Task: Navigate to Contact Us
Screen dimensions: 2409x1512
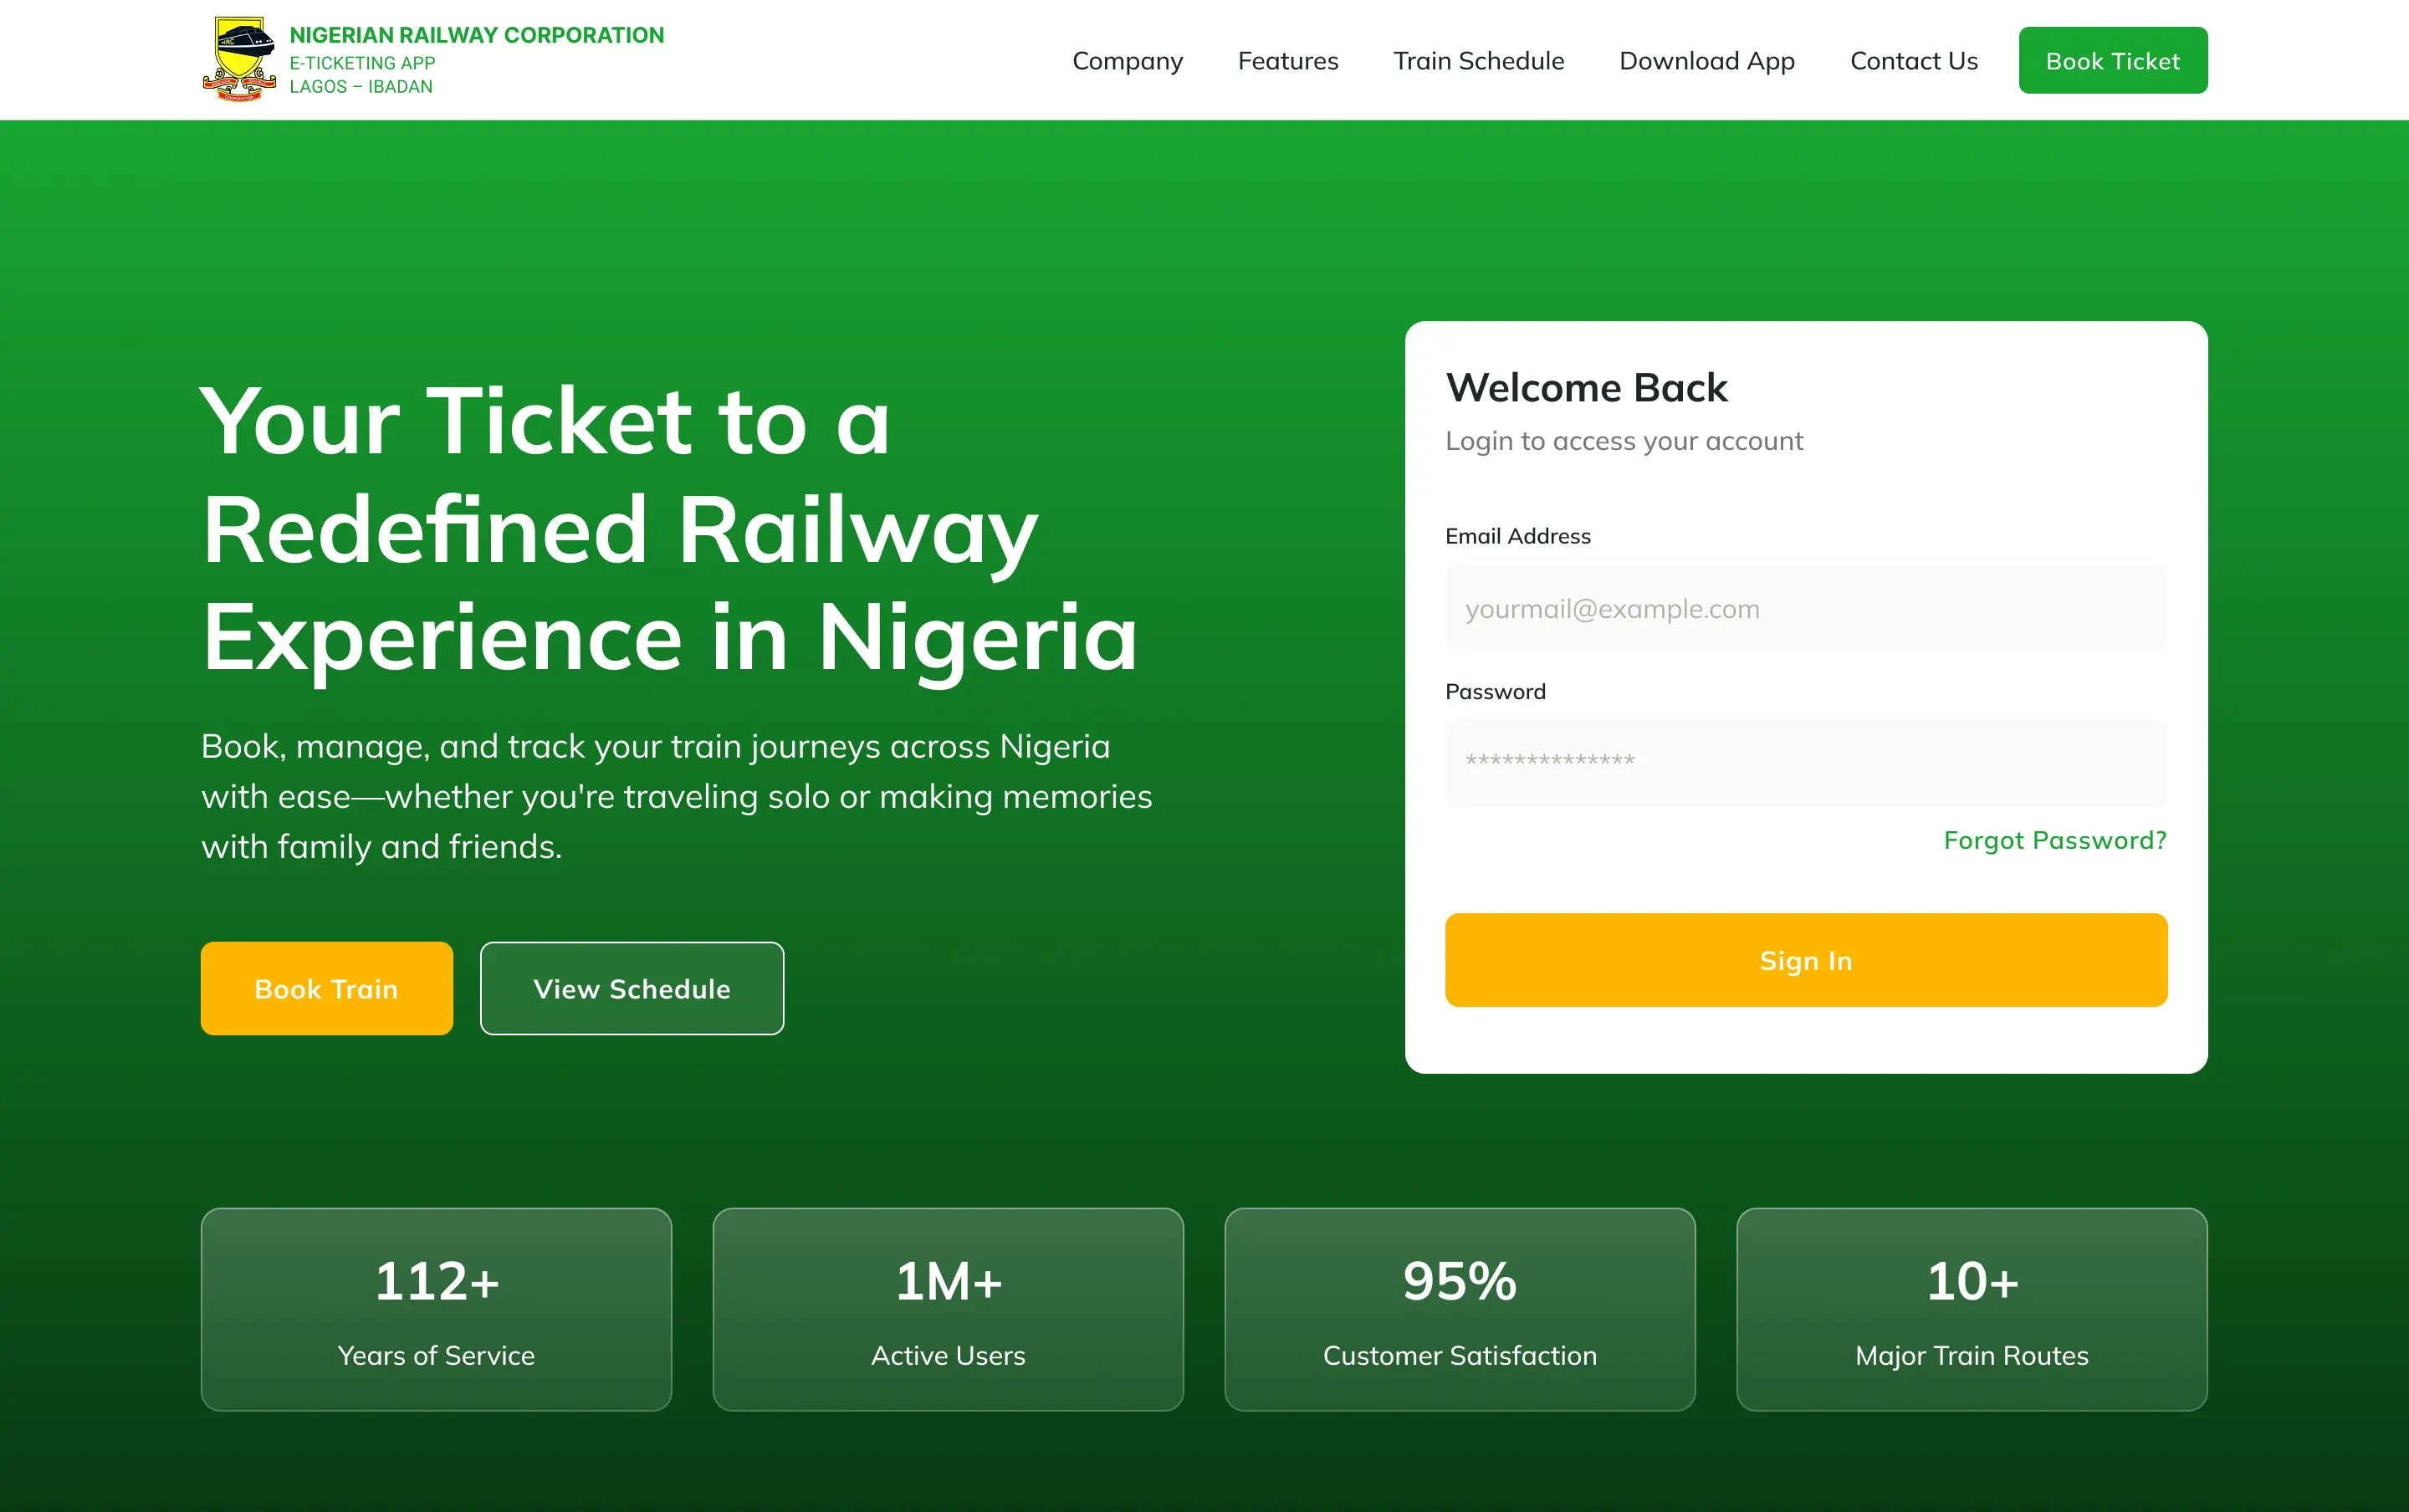Action: (1912, 60)
